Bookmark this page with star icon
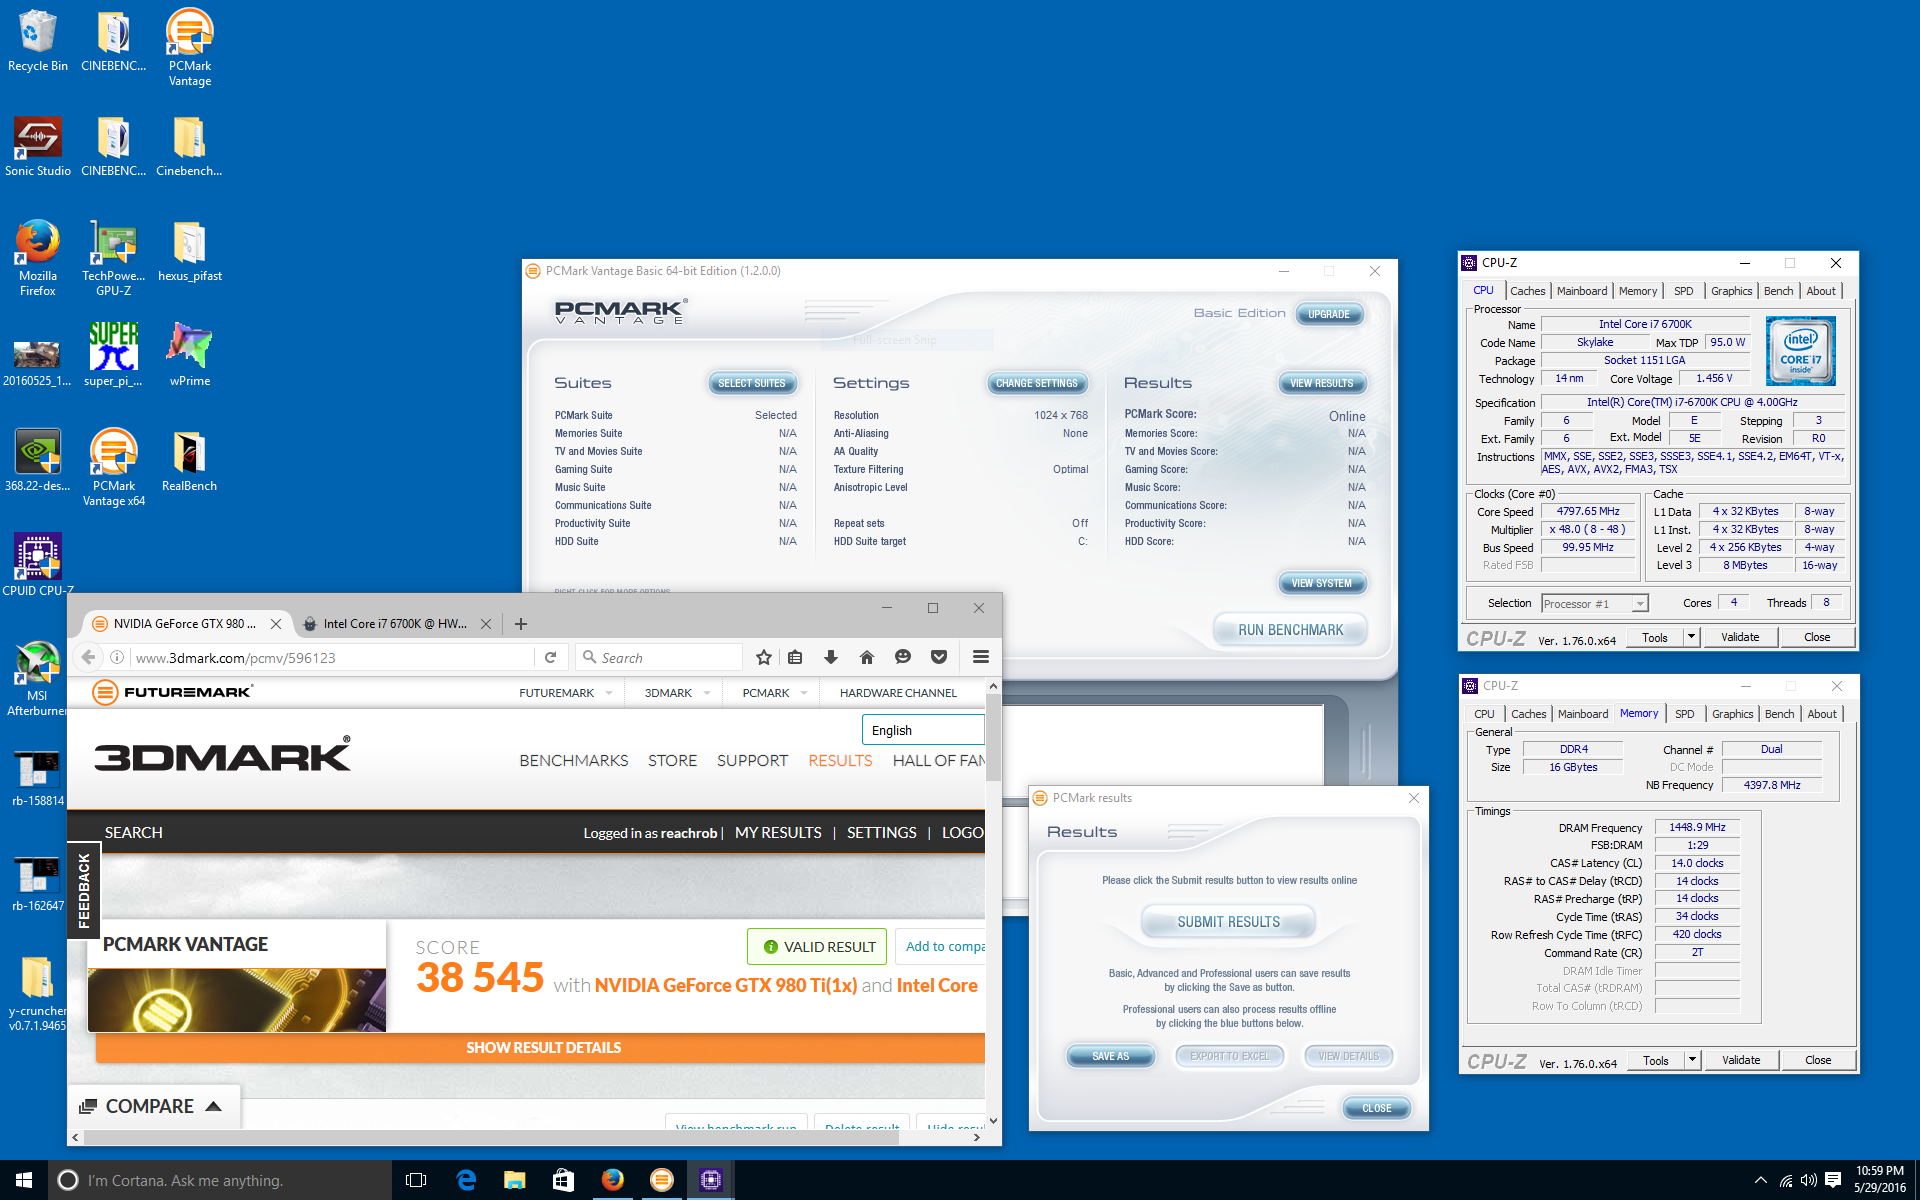Viewport: 1920px width, 1200px height. click(764, 657)
